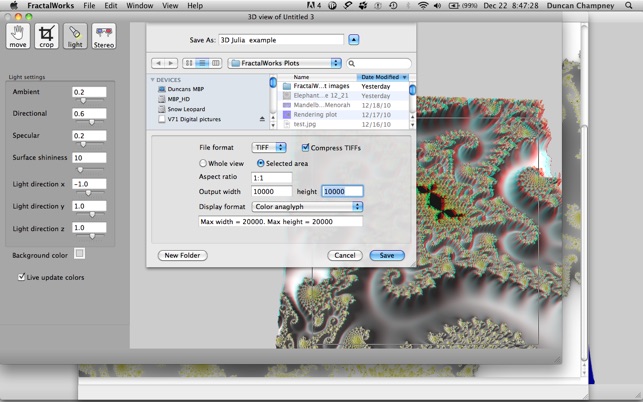
Task: Activate the light tool
Action: pyautogui.click(x=75, y=36)
